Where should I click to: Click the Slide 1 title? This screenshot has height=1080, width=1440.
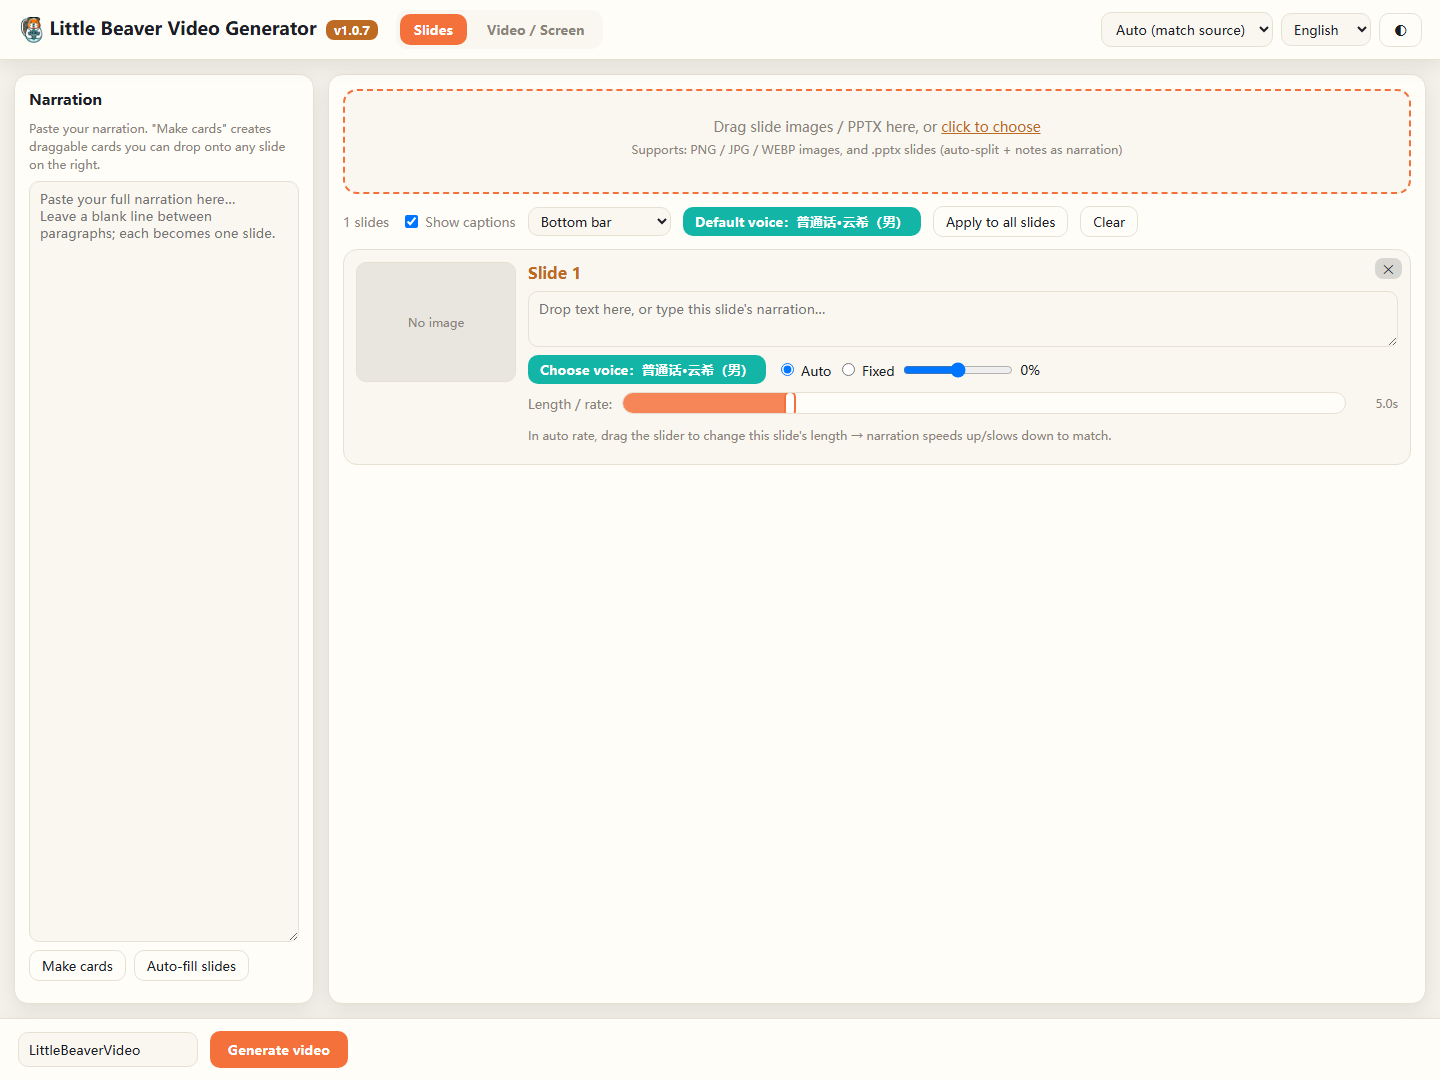[554, 273]
